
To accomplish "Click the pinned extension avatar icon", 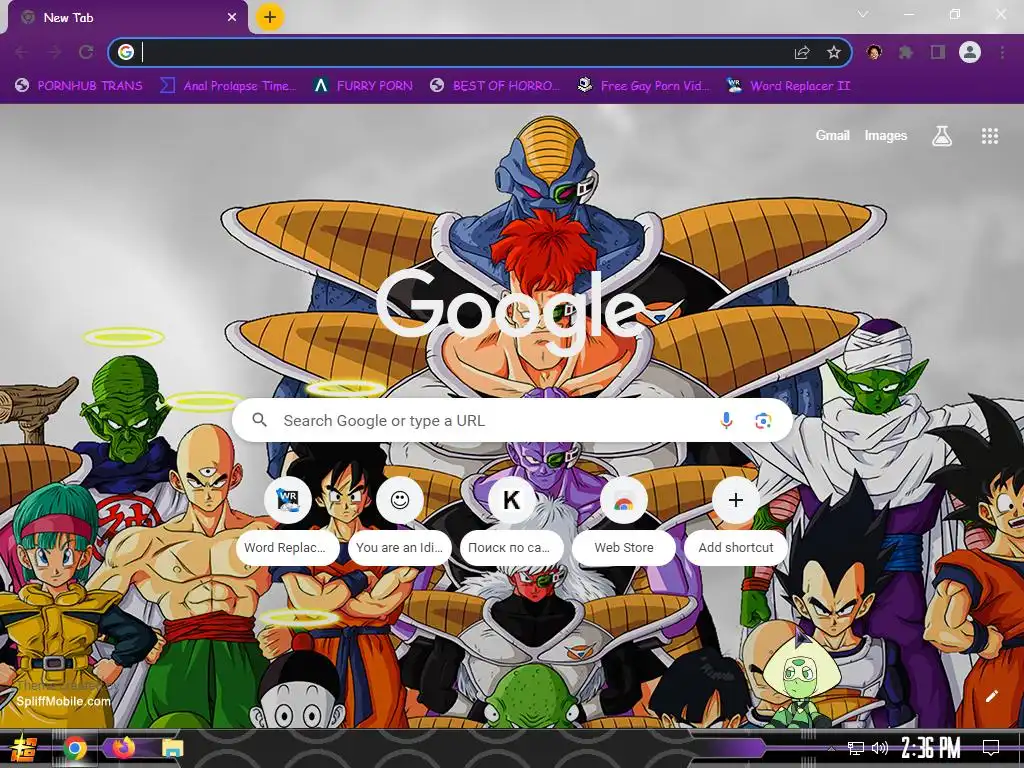I will click(x=874, y=52).
